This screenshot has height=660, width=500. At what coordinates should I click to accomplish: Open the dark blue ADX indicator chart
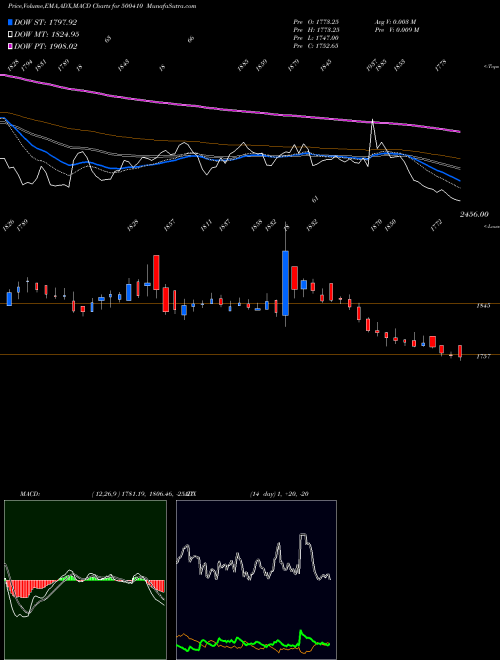(256, 580)
